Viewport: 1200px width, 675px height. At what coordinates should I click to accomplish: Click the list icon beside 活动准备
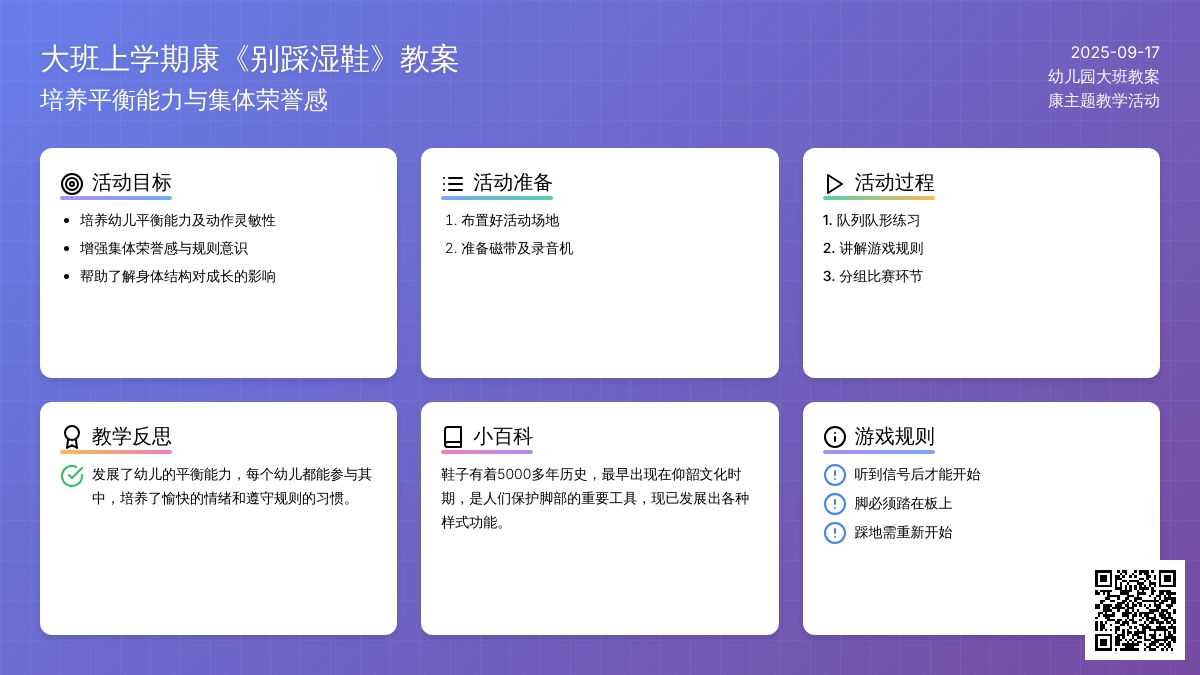point(452,183)
